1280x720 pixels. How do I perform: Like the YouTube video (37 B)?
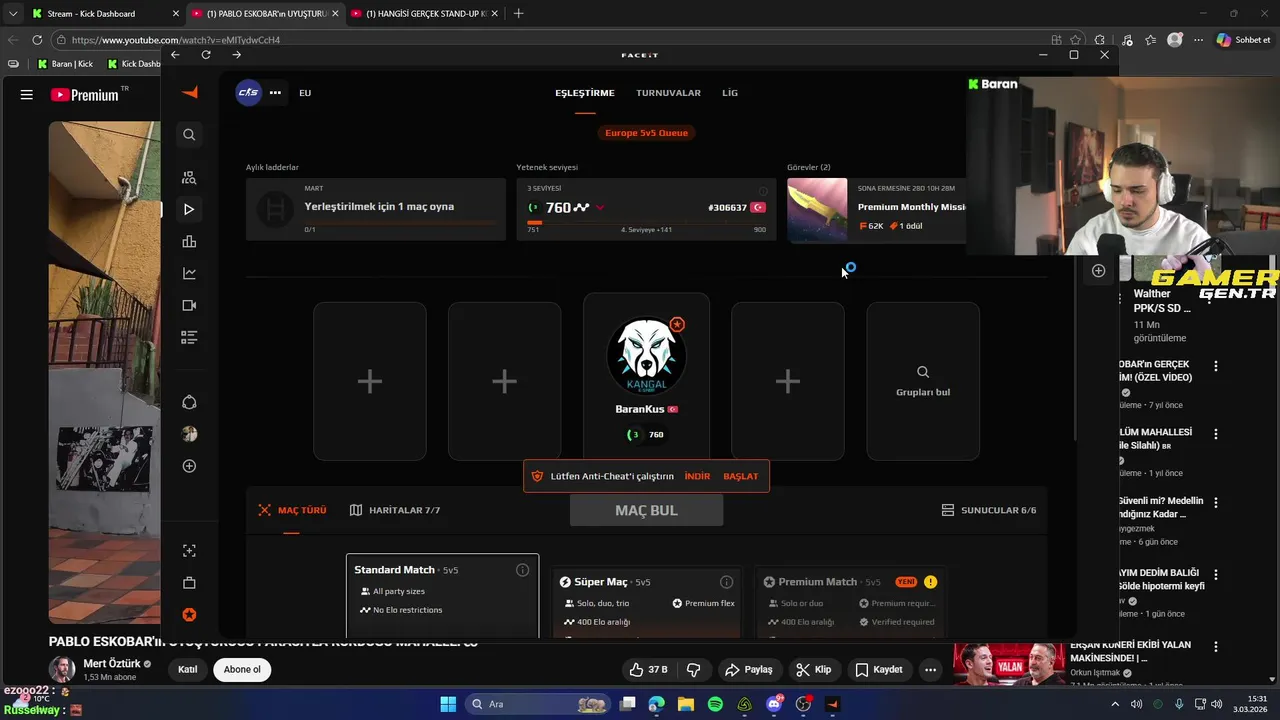tap(648, 669)
